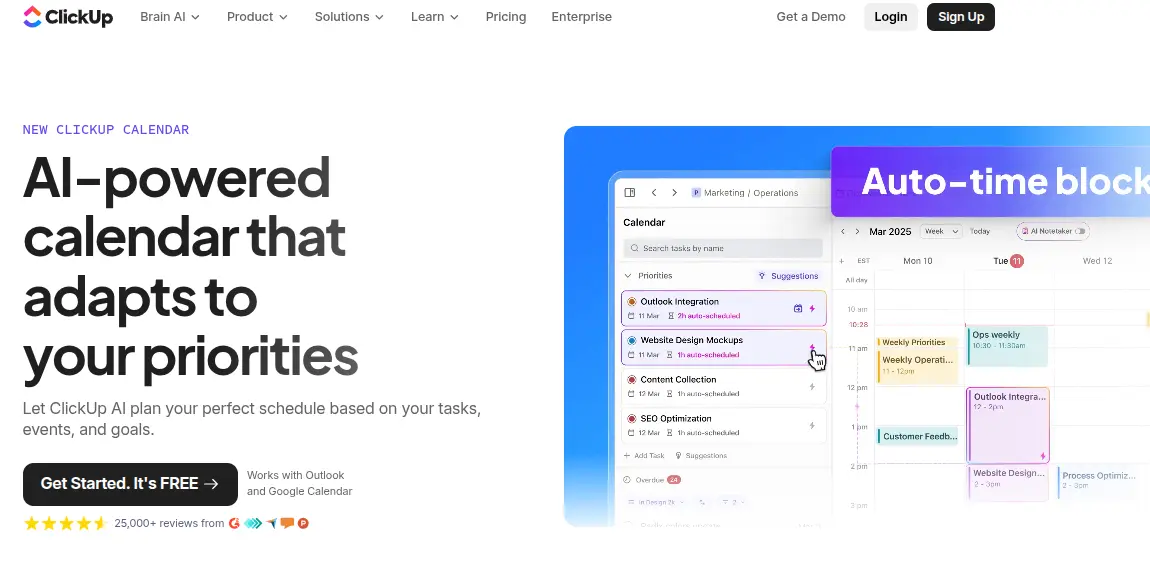
Task: Click the blue status circle of Website Design Mockups
Action: point(631,340)
